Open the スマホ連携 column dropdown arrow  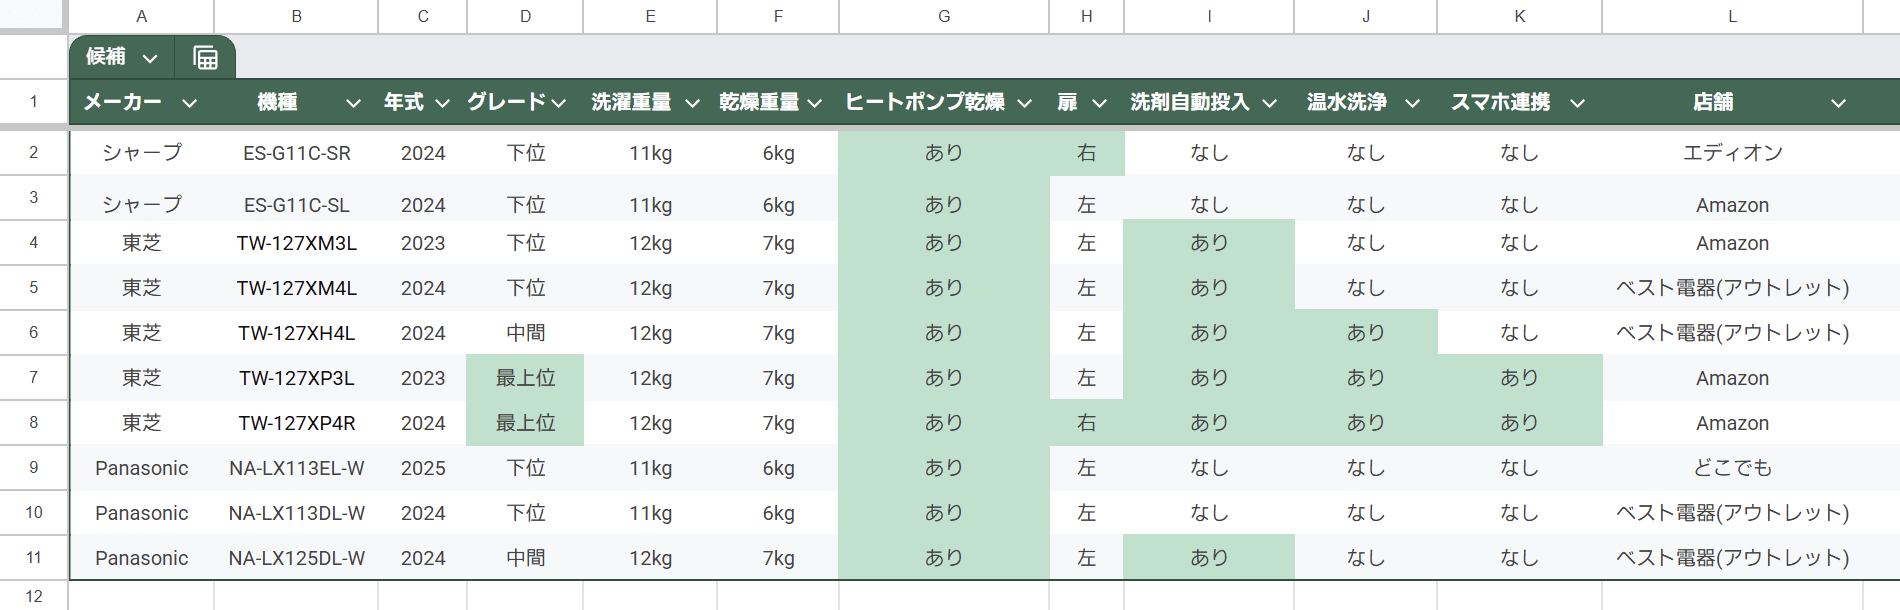pos(1577,103)
